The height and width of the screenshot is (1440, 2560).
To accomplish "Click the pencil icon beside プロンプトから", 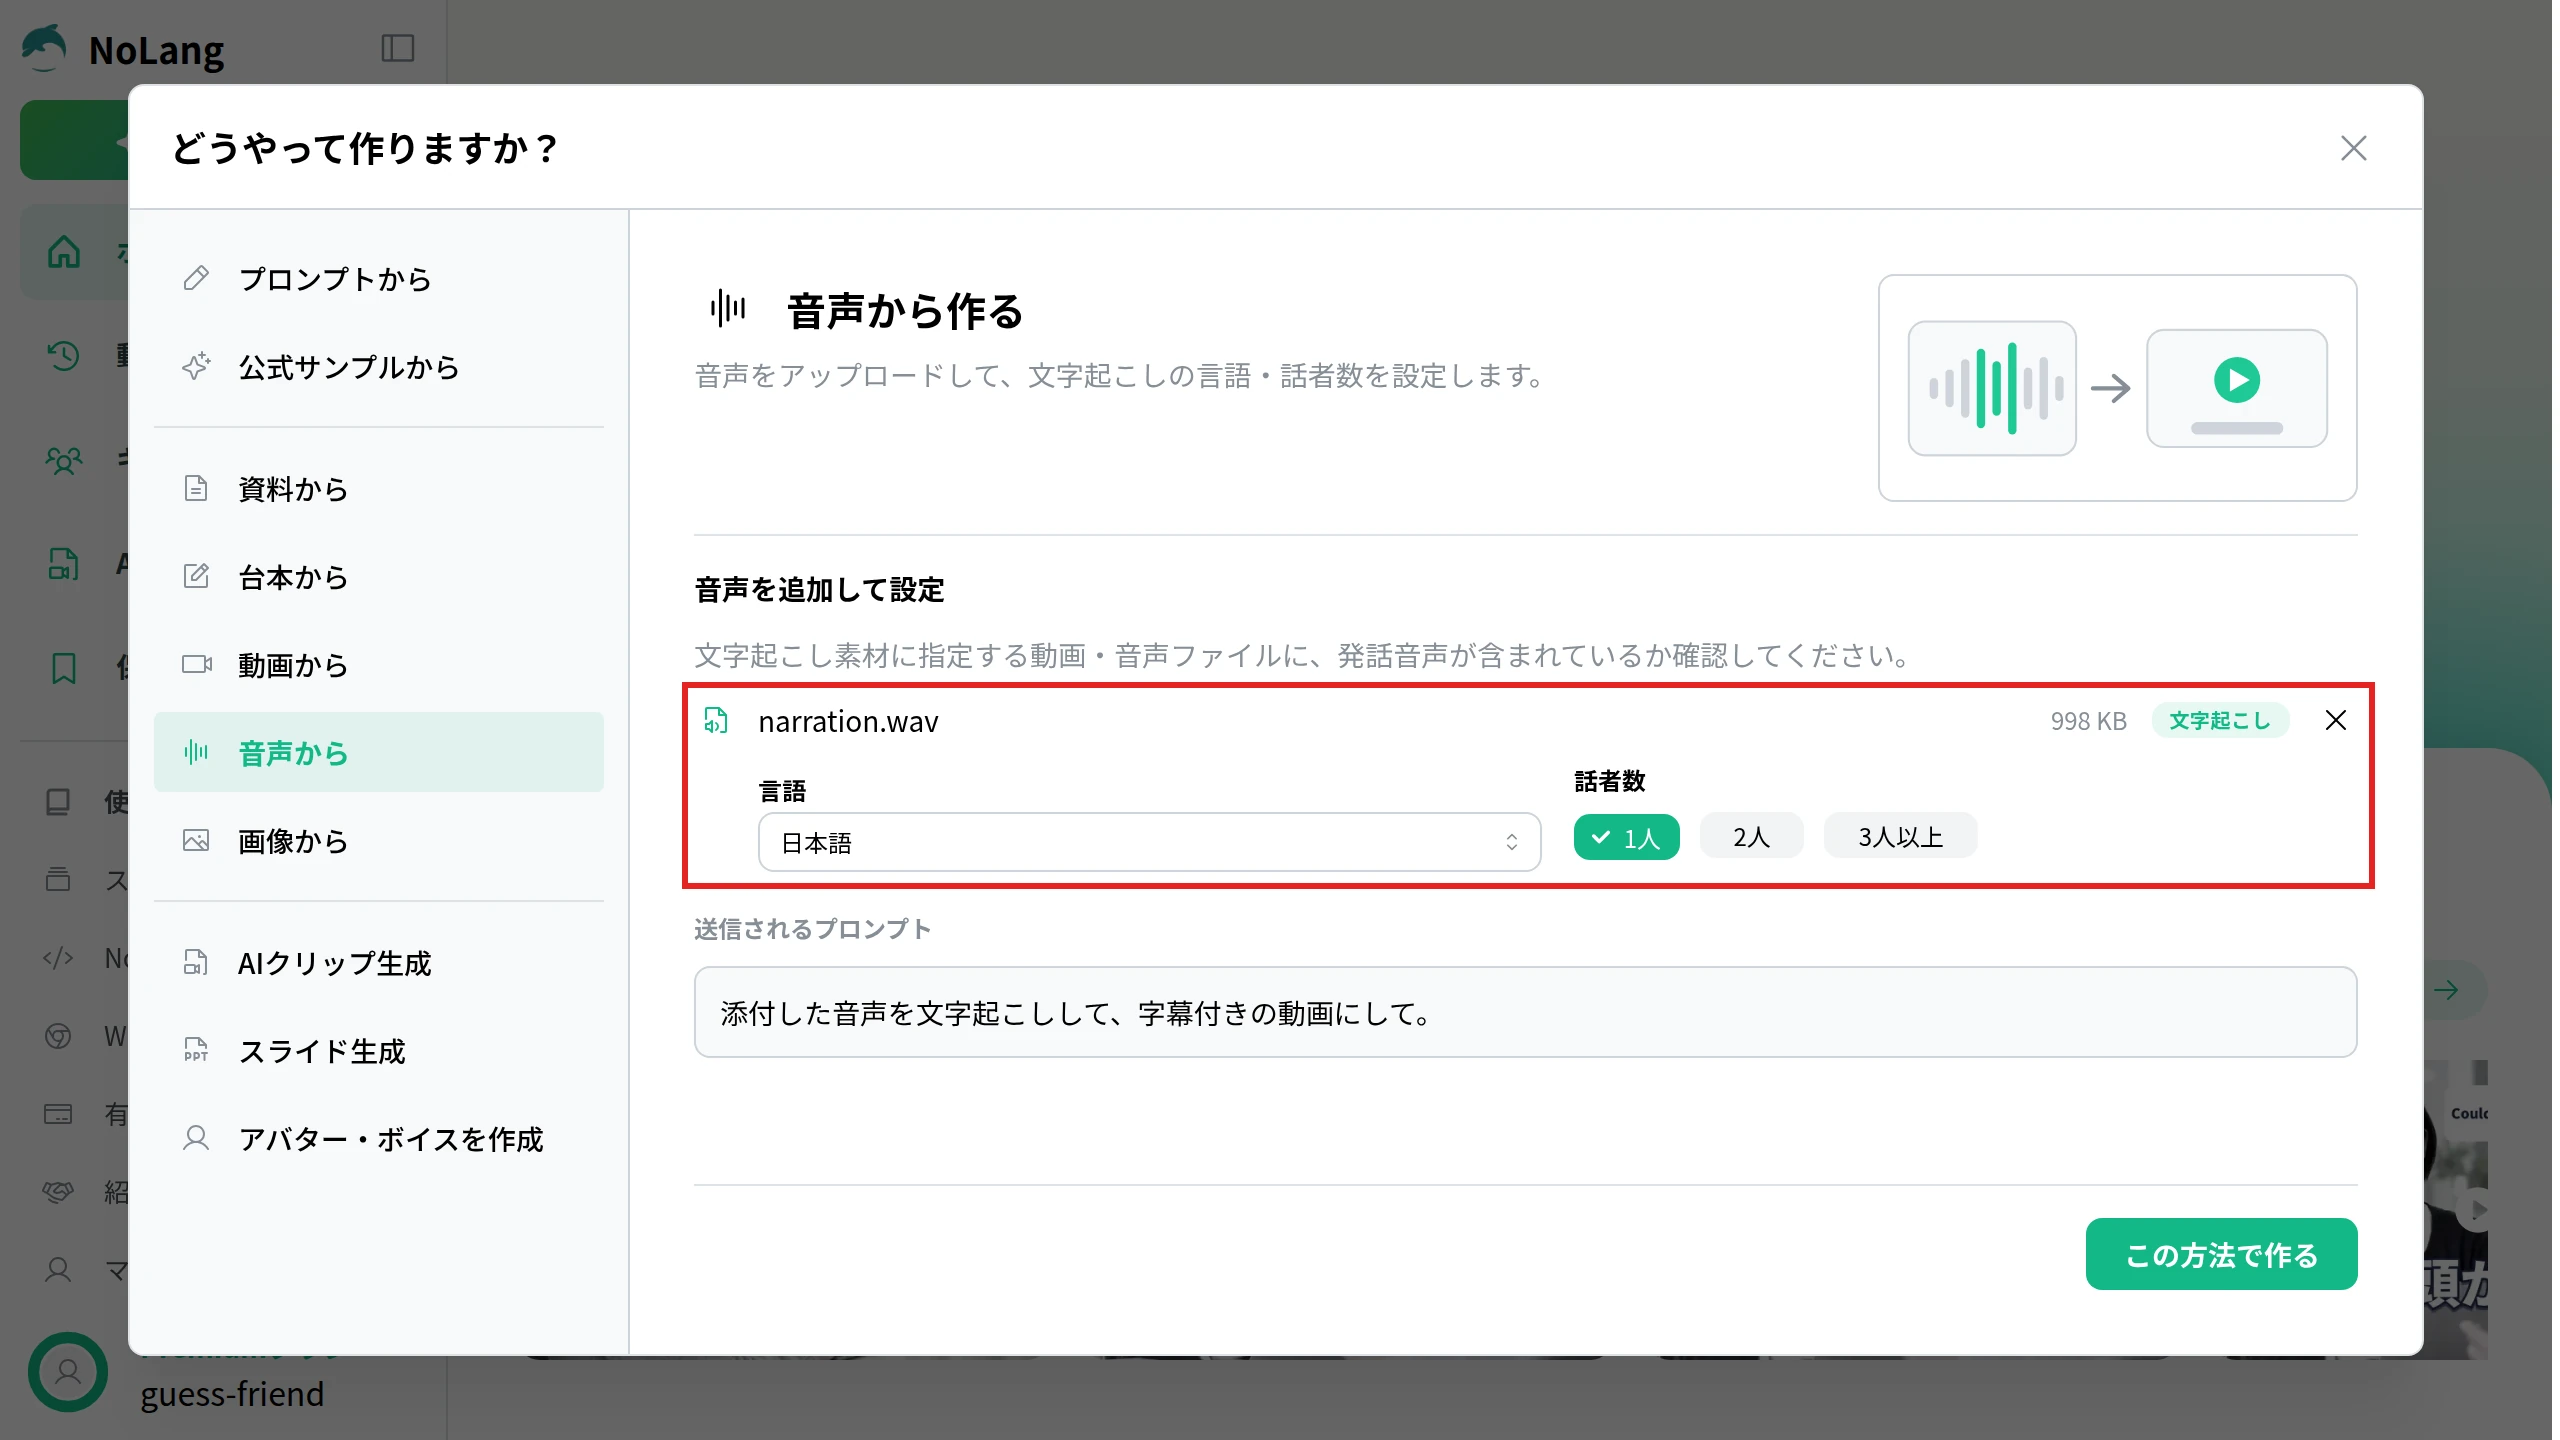I will [x=196, y=278].
